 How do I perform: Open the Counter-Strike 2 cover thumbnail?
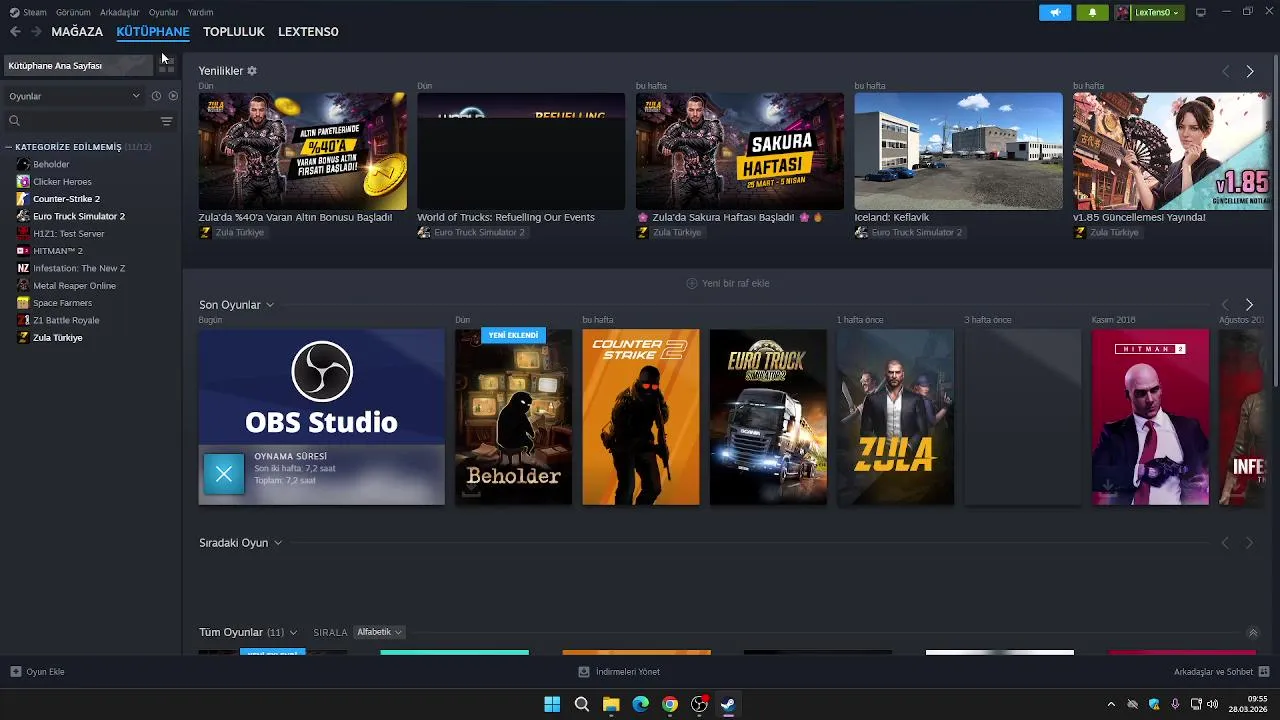[641, 417]
